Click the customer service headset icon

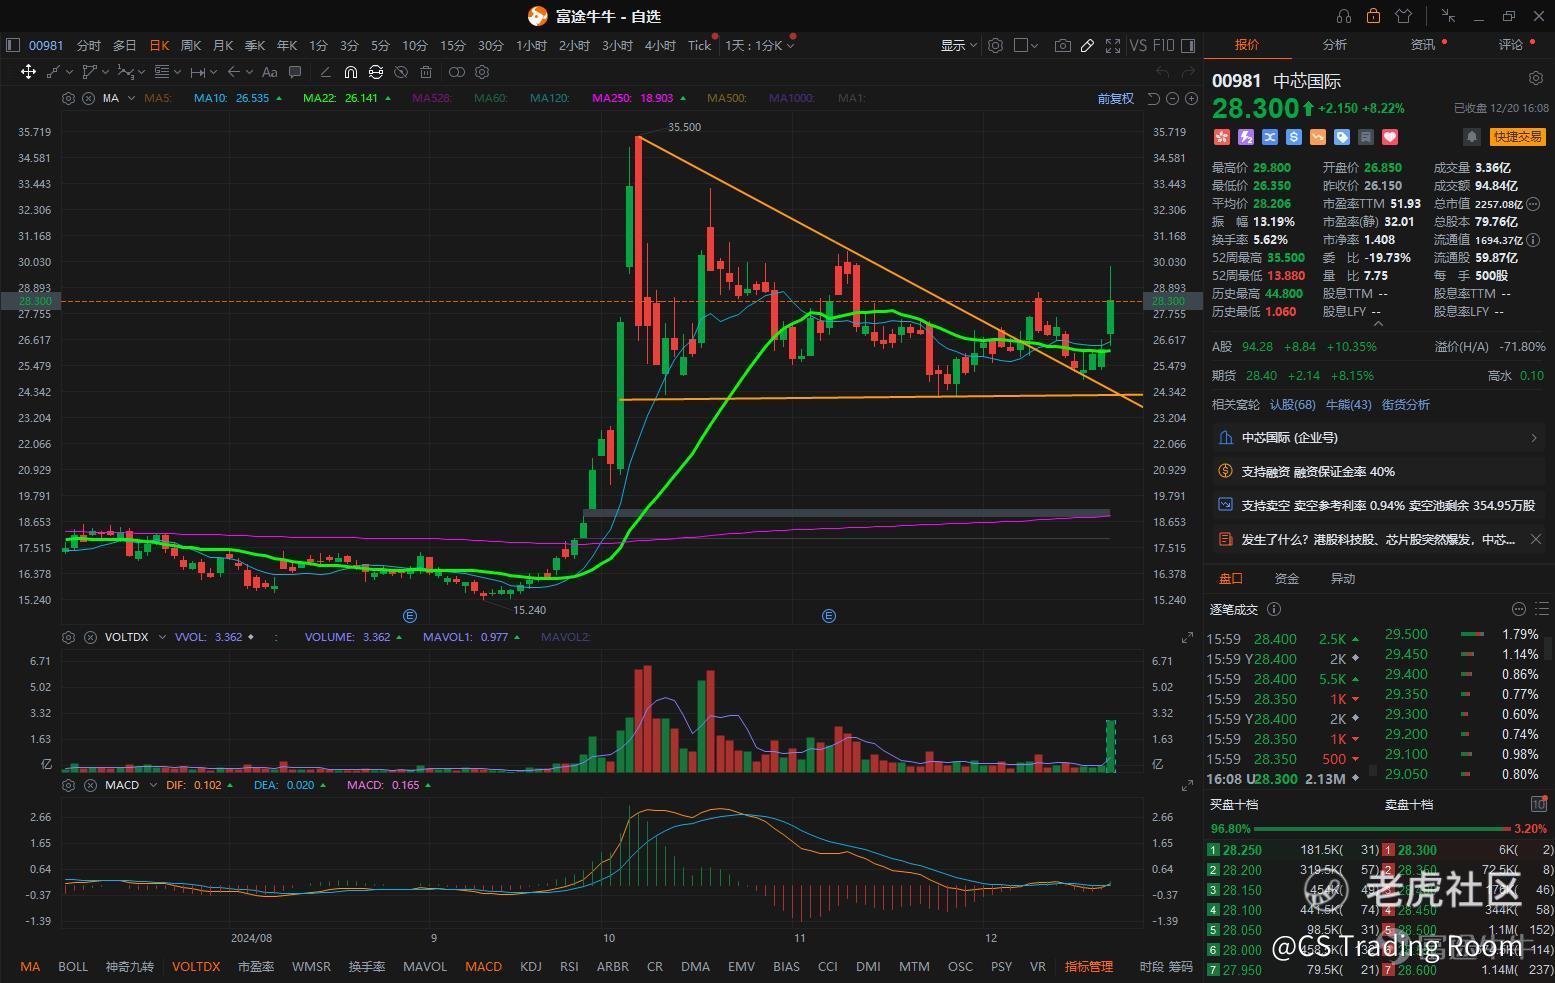[1343, 16]
